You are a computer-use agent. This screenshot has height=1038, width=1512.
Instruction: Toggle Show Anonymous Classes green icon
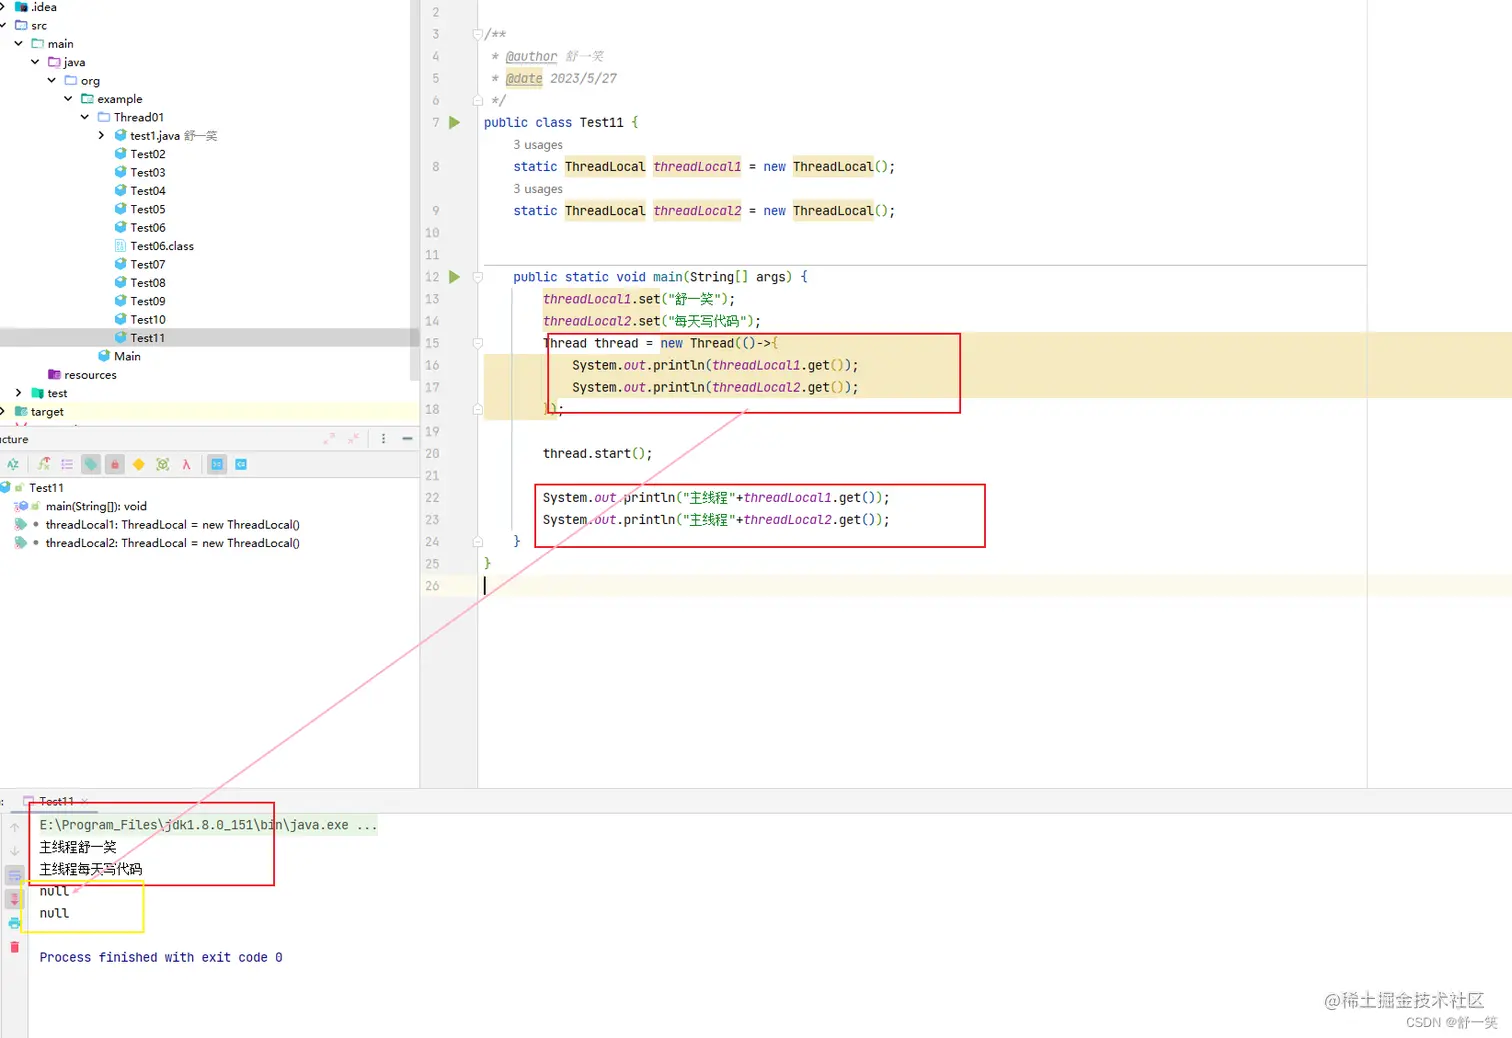163,464
